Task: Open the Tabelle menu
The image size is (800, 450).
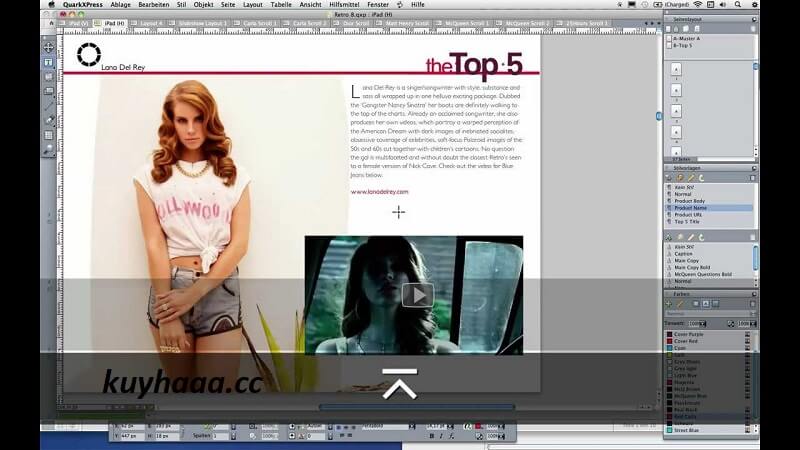Action: (x=281, y=5)
